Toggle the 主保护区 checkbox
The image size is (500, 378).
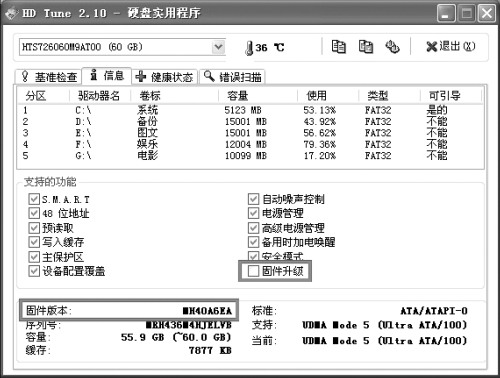pos(34,257)
